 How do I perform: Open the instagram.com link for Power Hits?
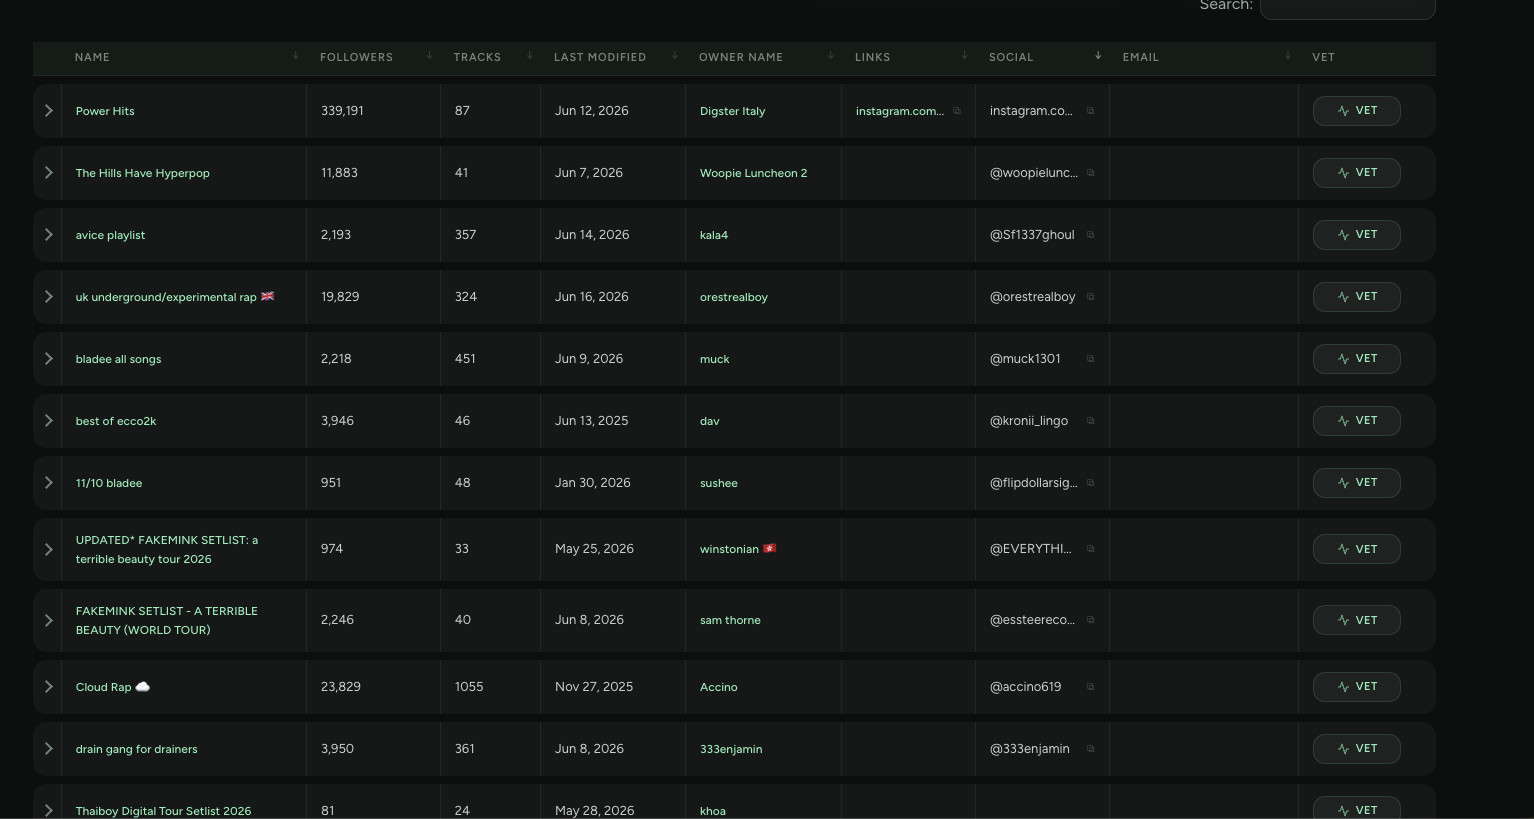(x=900, y=111)
